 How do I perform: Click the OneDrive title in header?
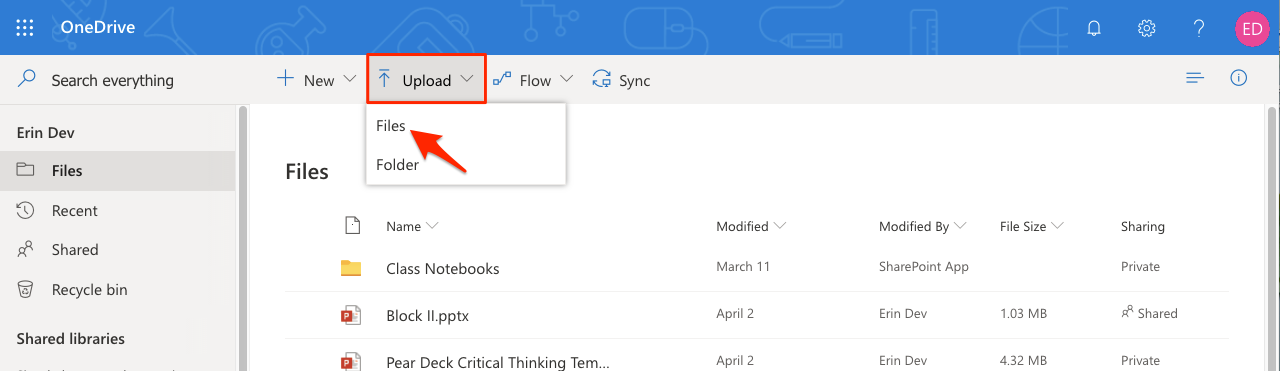click(x=98, y=27)
